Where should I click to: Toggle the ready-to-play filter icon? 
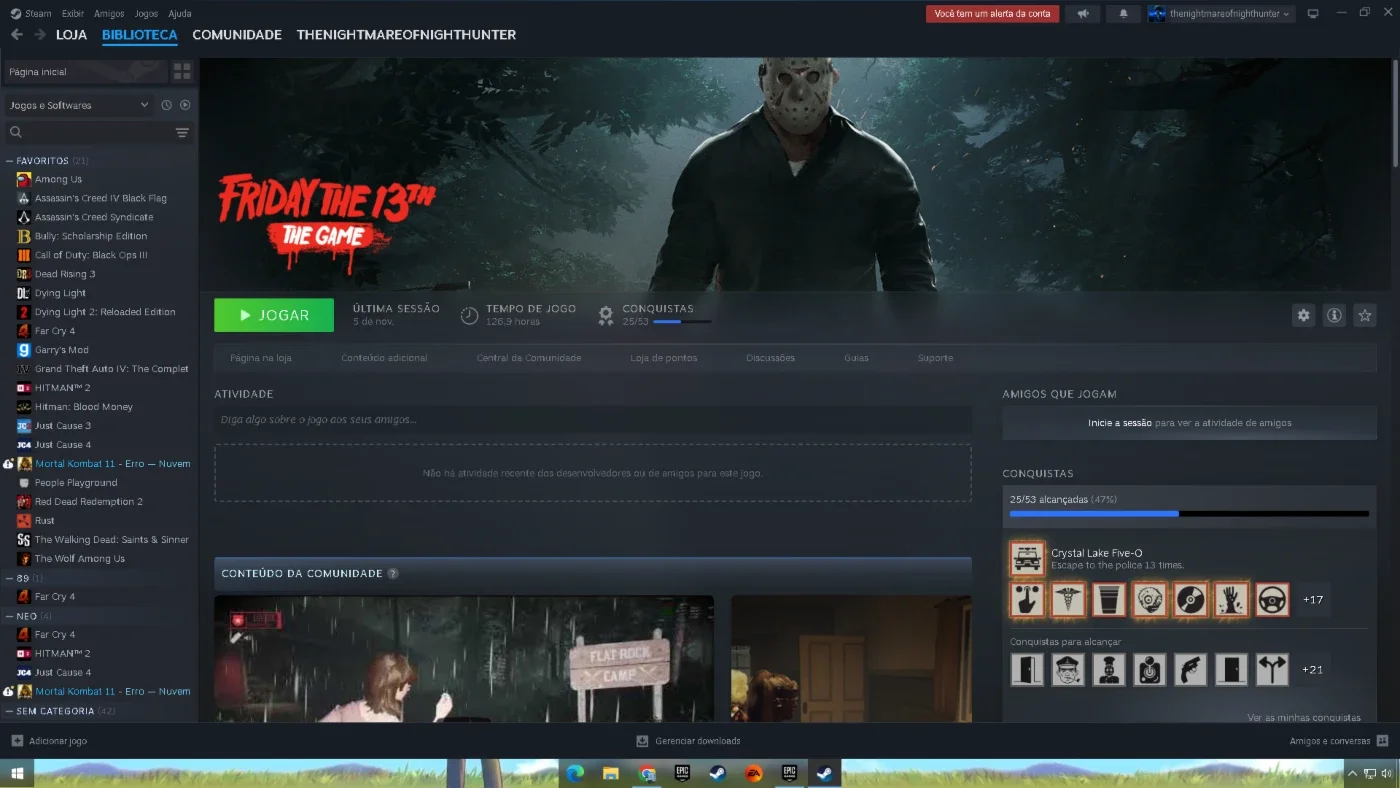(x=185, y=105)
